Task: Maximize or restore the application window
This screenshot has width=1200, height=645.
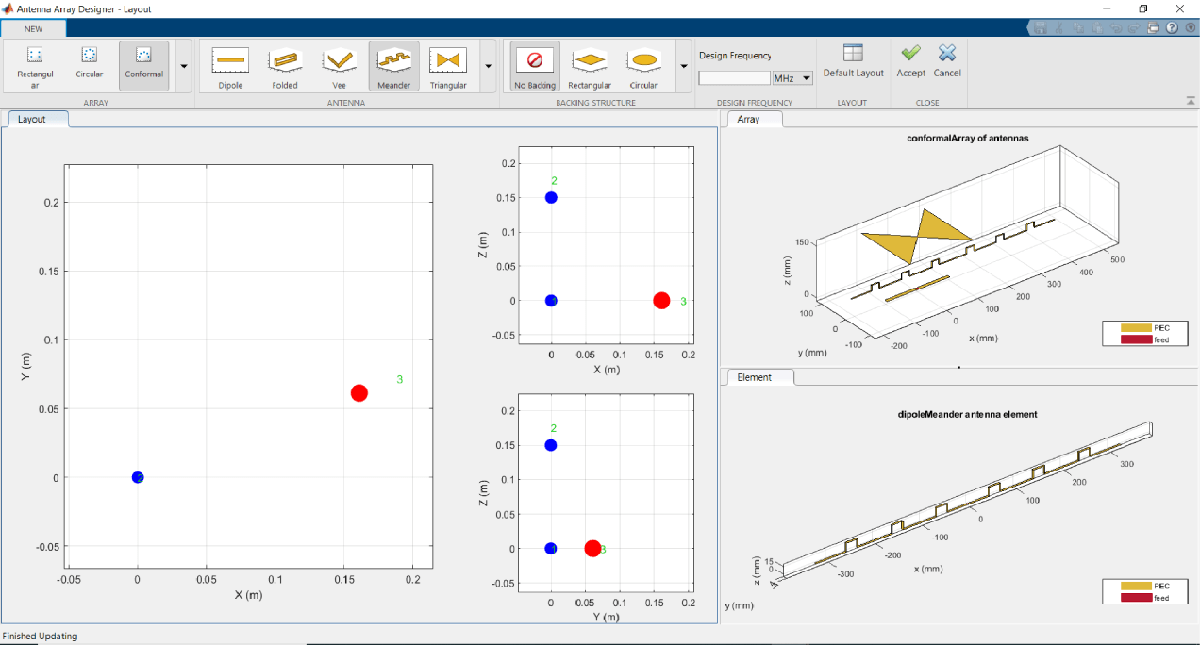Action: click(1143, 8)
